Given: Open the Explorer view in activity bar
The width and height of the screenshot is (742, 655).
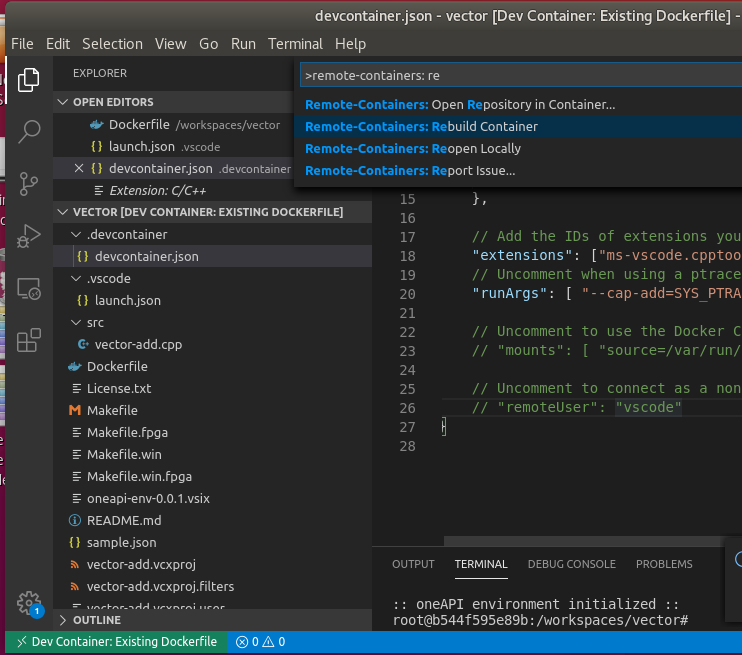Looking at the screenshot, I should click(x=29, y=79).
